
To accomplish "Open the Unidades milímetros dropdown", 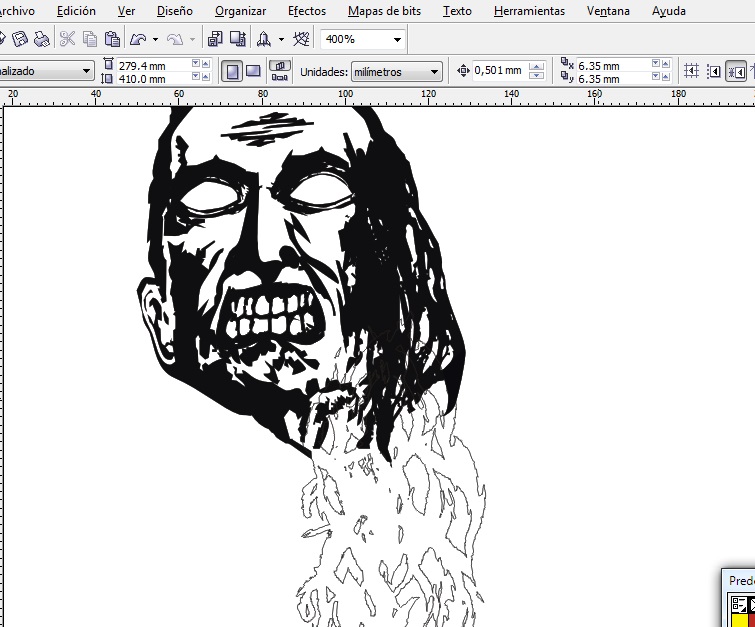I will click(x=434, y=72).
